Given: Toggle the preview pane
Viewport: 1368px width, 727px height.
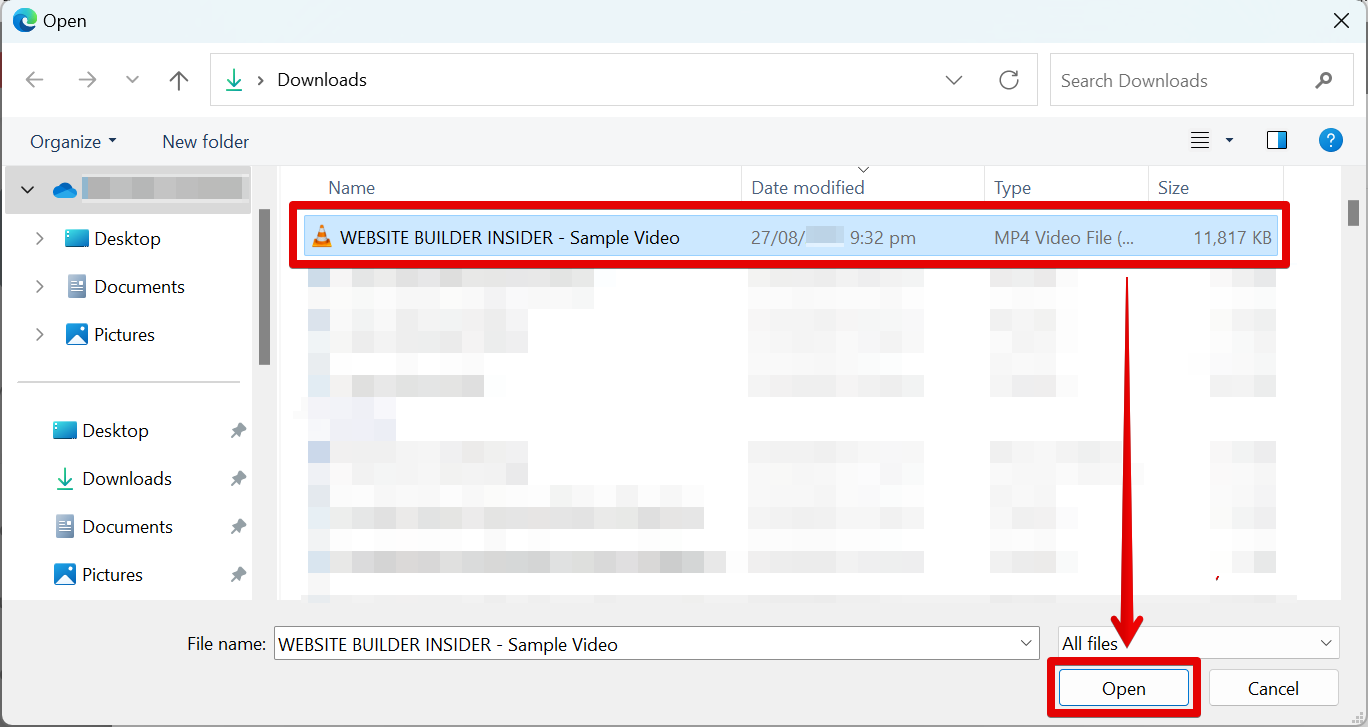Looking at the screenshot, I should click(x=1277, y=140).
